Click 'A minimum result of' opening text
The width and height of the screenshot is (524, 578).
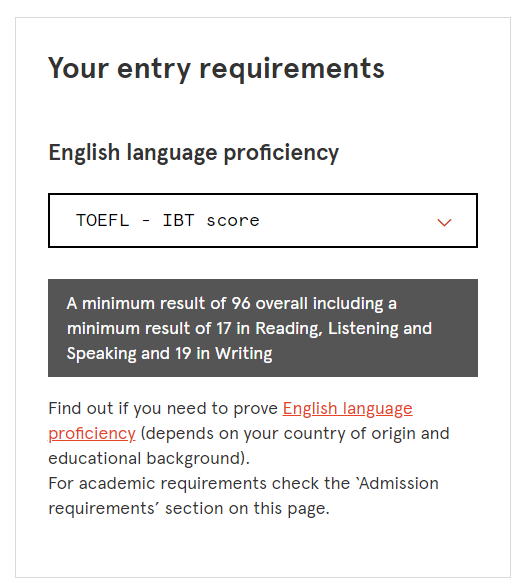[146, 303]
